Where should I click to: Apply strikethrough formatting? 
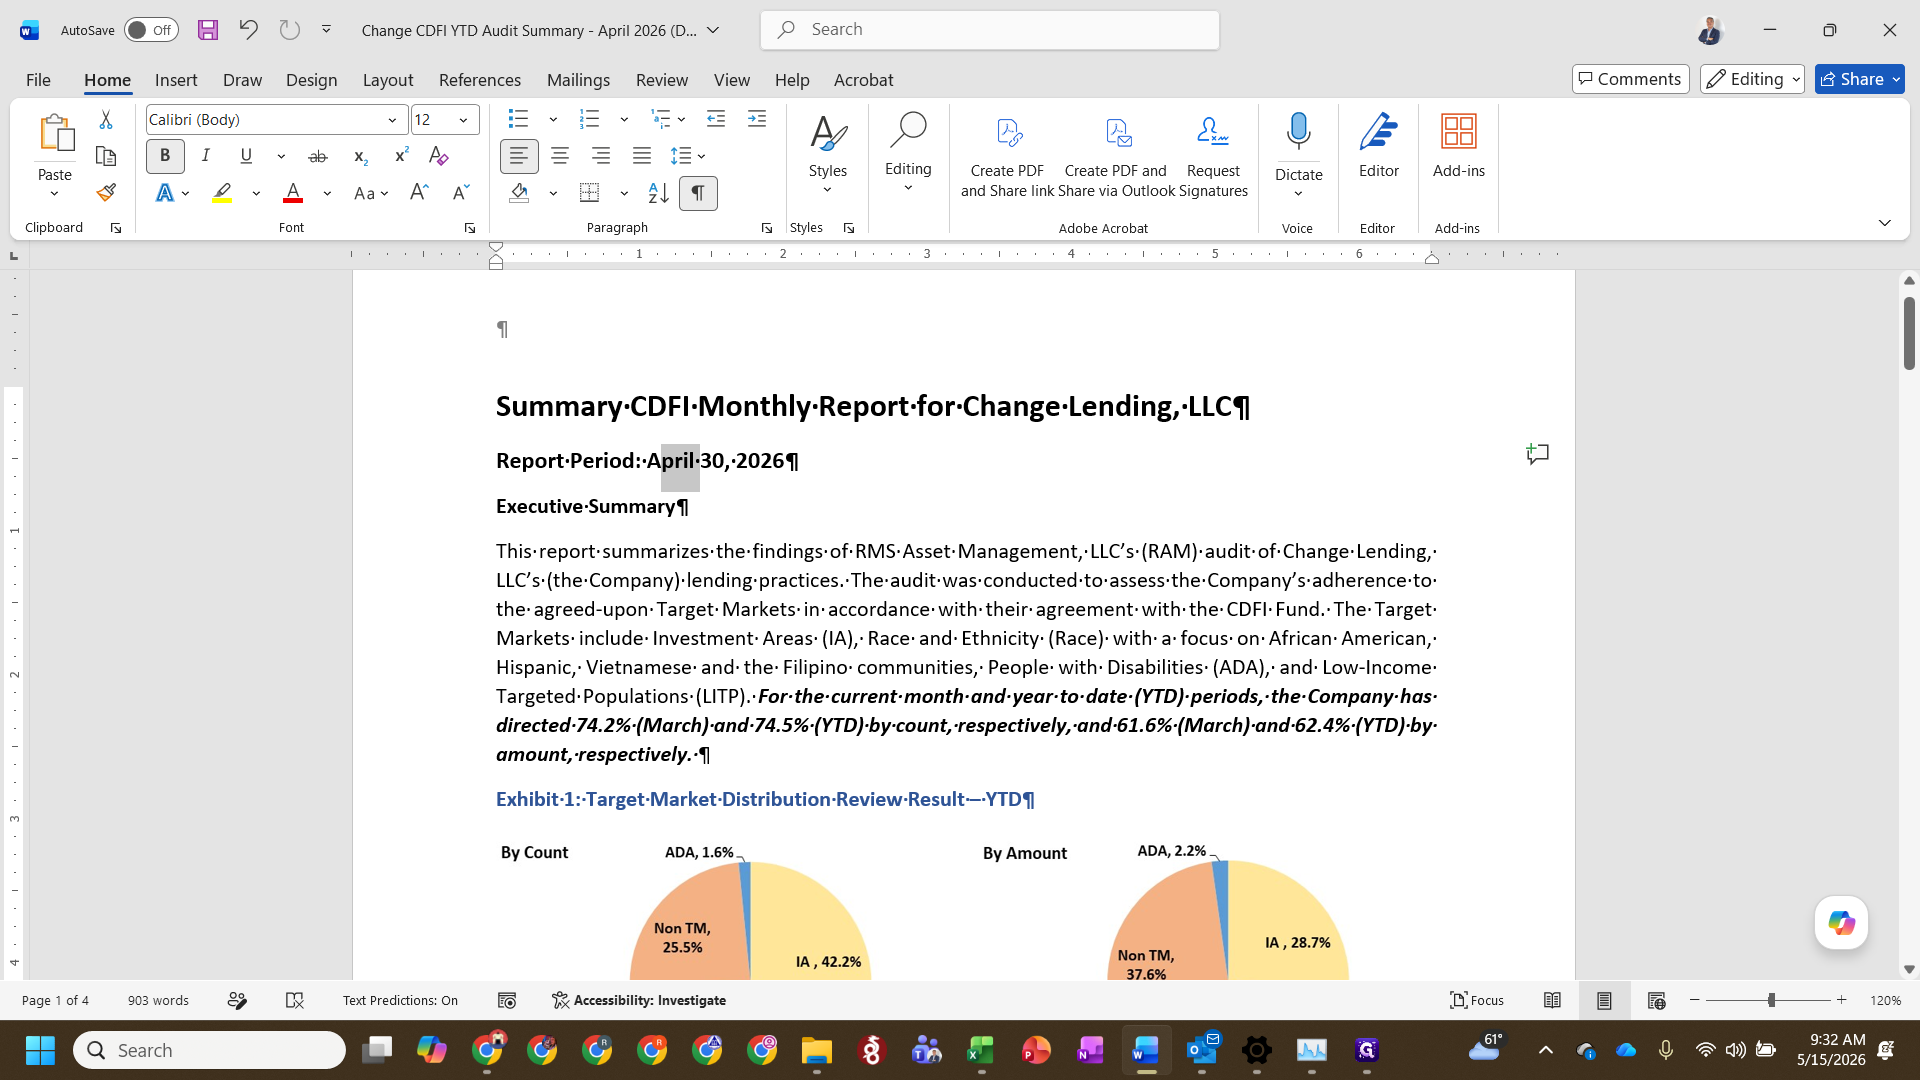(318, 156)
